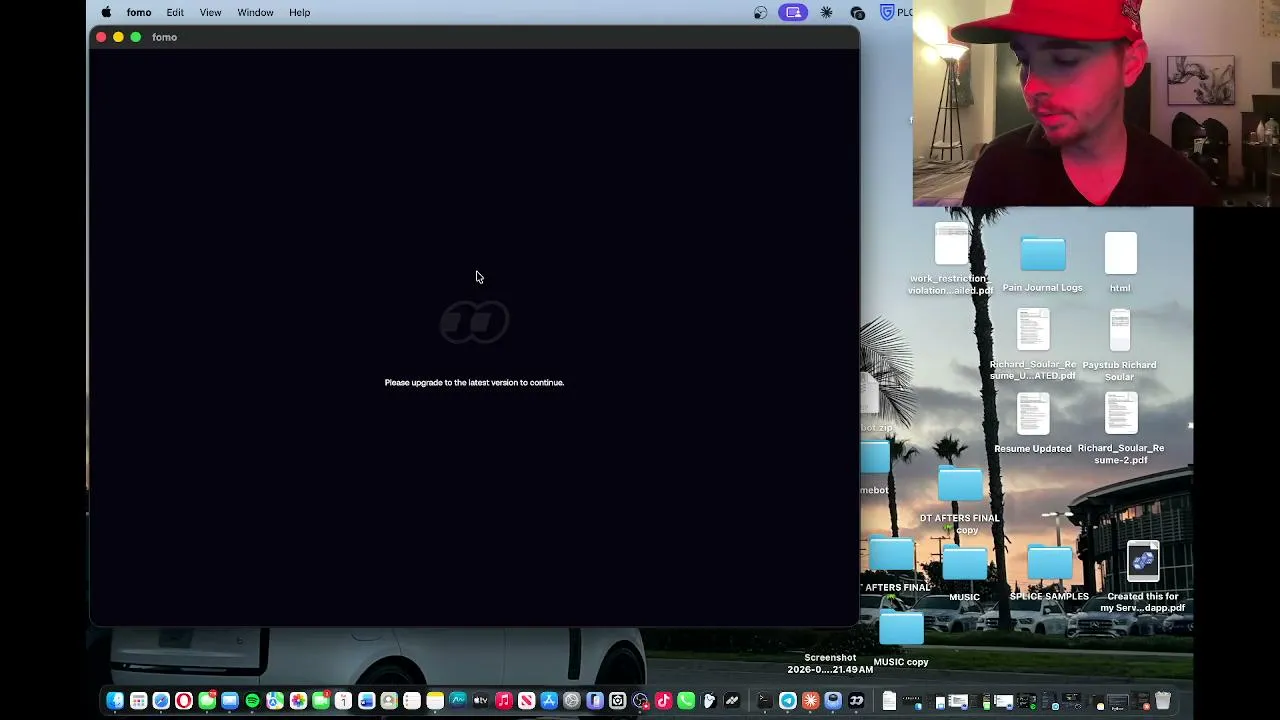Viewport: 1280px width, 720px height.
Task: Launch Spotify from the Dock
Action: click(252, 701)
